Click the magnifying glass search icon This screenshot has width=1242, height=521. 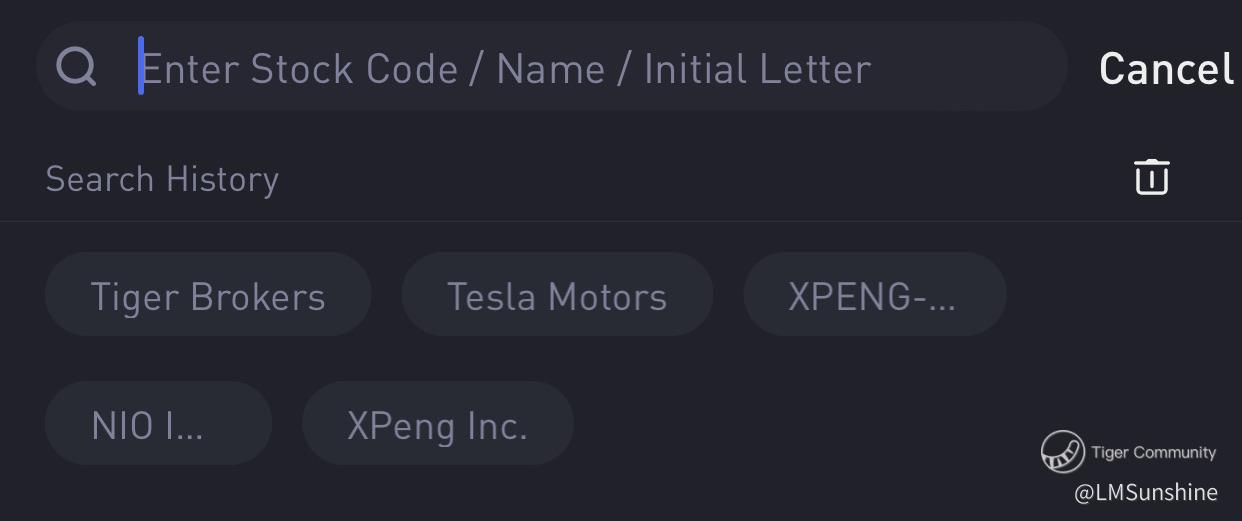(76, 67)
